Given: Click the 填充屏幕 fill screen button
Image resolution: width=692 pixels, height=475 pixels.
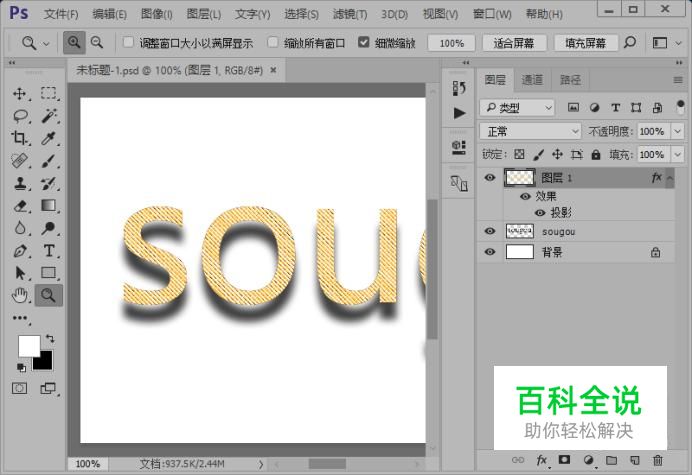Looking at the screenshot, I should point(586,43).
